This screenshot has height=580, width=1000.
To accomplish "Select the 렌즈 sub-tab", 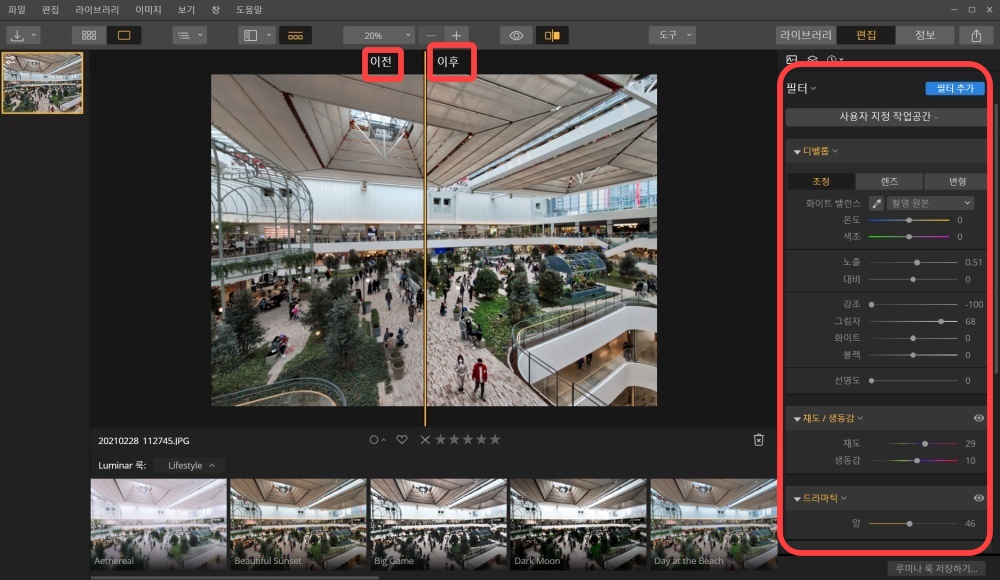I will pyautogui.click(x=889, y=182).
